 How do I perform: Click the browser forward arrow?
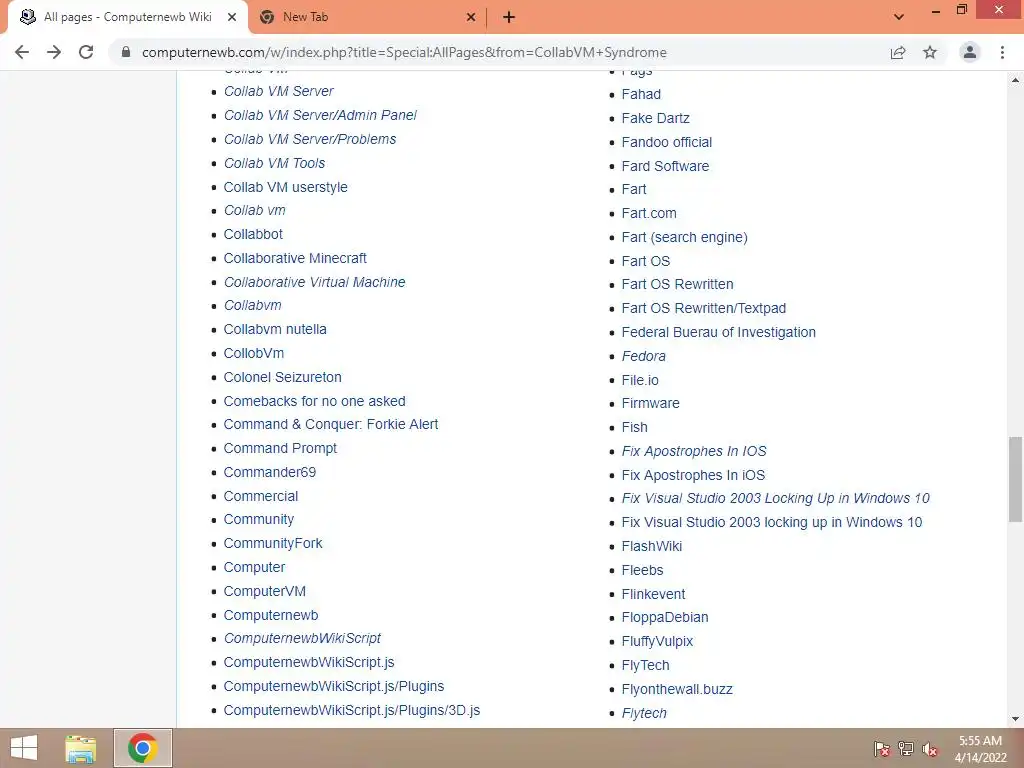[x=54, y=52]
